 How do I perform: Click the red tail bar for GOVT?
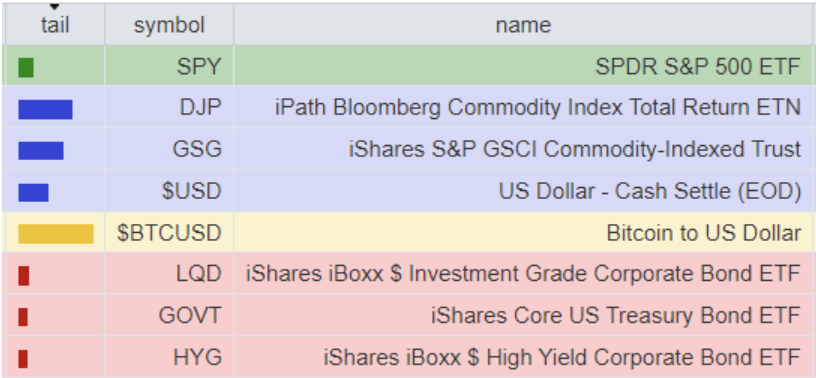coord(23,317)
